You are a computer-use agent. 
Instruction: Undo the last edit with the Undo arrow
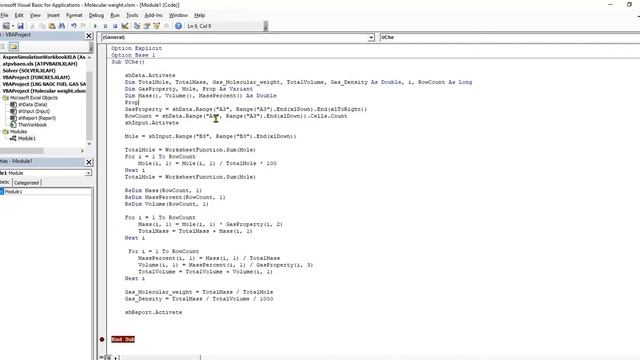click(x=74, y=26)
